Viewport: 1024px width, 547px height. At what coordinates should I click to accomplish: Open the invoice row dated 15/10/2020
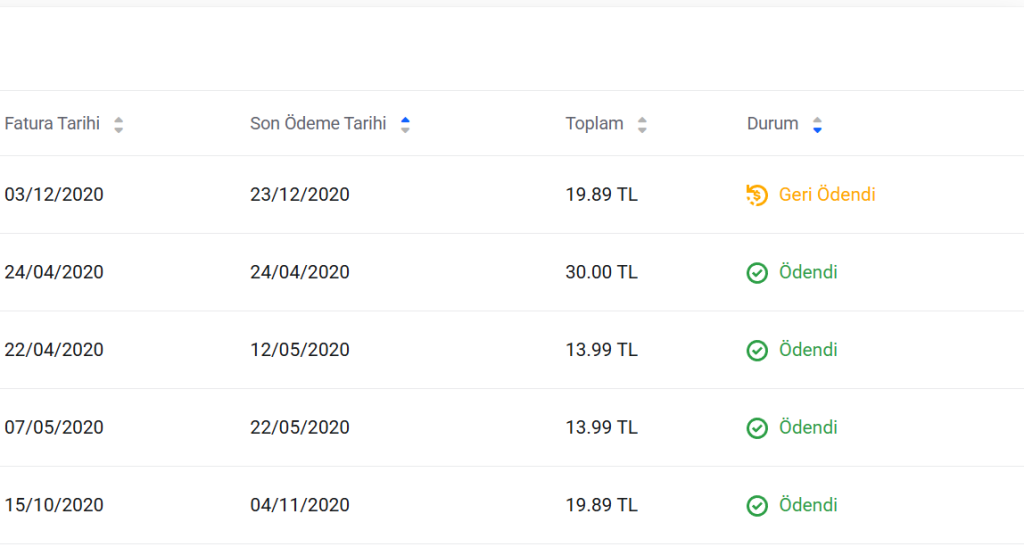pyautogui.click(x=54, y=505)
